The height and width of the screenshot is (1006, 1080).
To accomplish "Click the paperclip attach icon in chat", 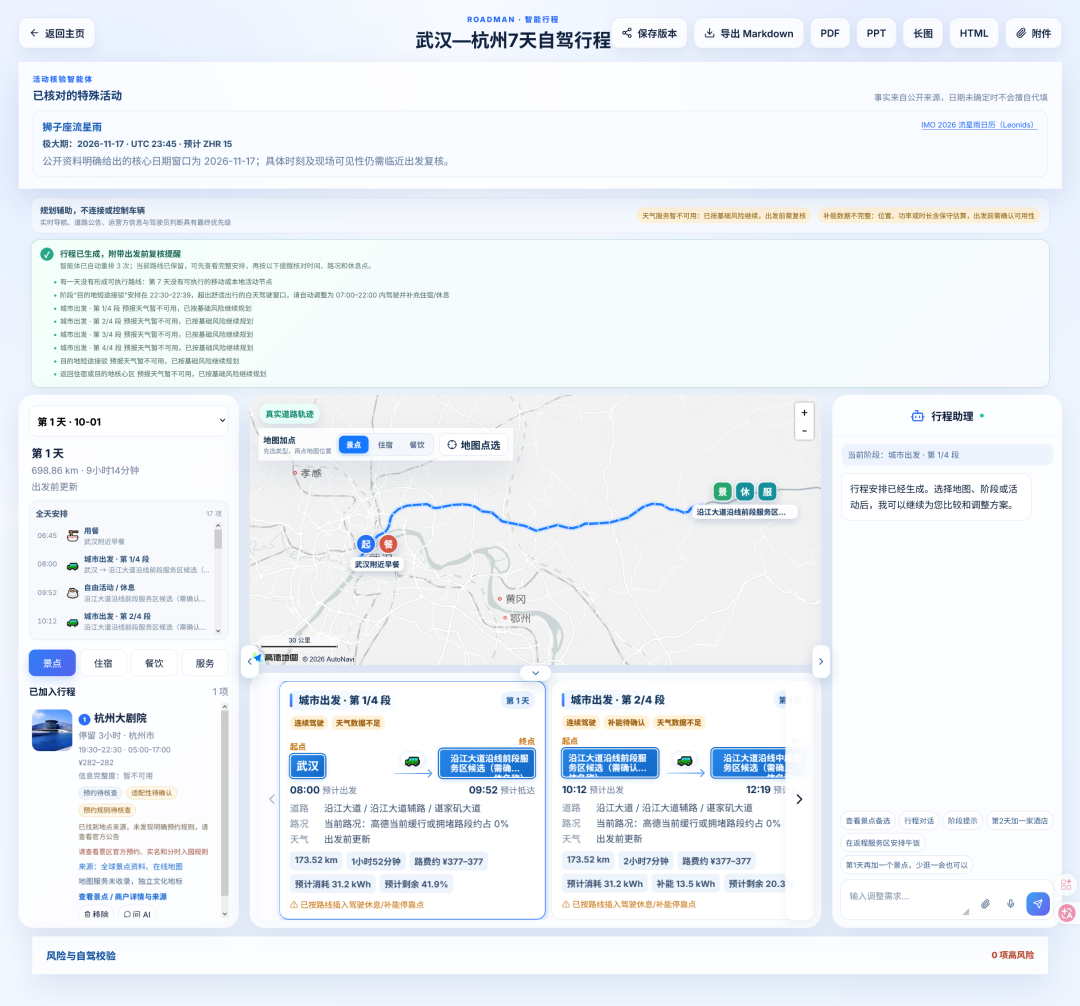I will click(x=986, y=903).
